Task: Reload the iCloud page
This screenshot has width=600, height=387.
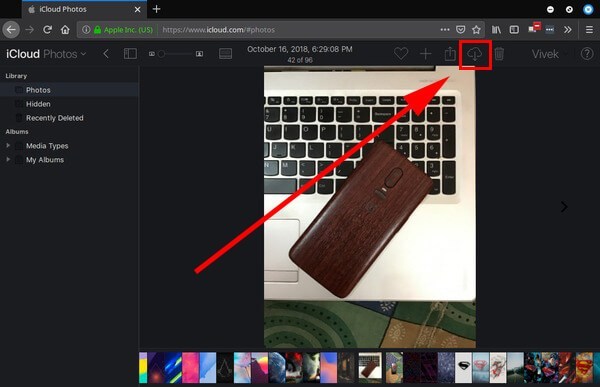Action: point(47,29)
